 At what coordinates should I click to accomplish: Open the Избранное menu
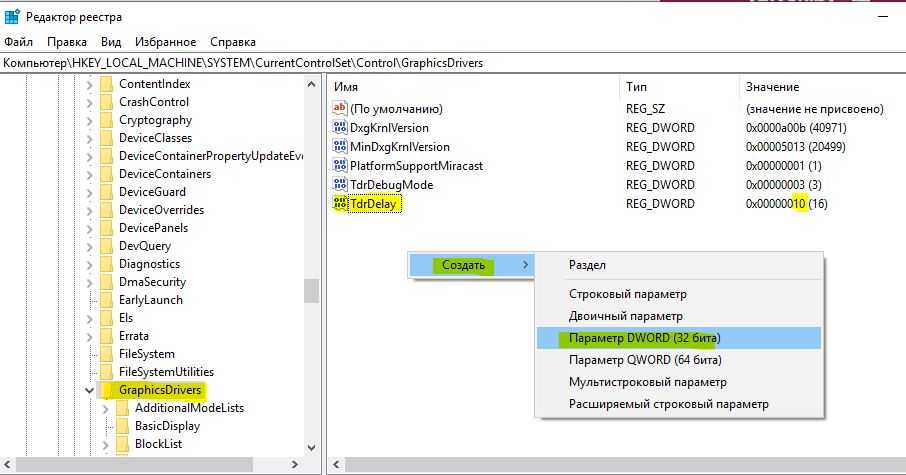tap(165, 42)
